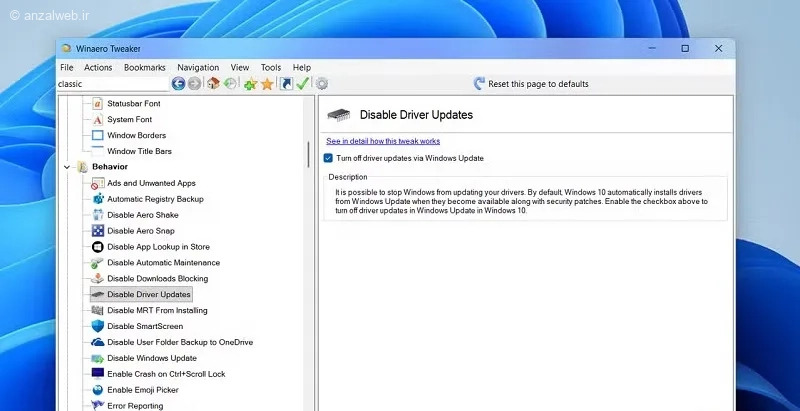Select Disable SmartScreen tree item
Image resolution: width=800 pixels, height=411 pixels.
point(145,326)
